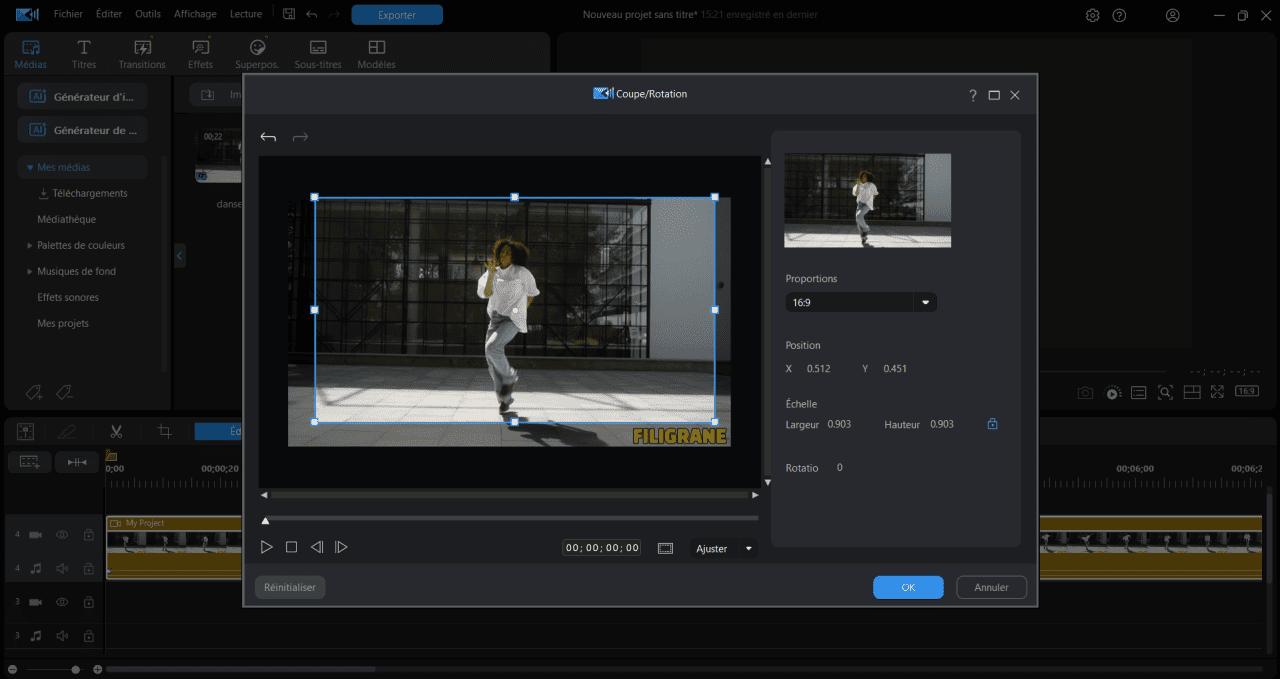Open the Ajuster zoom dropdown

click(x=722, y=548)
